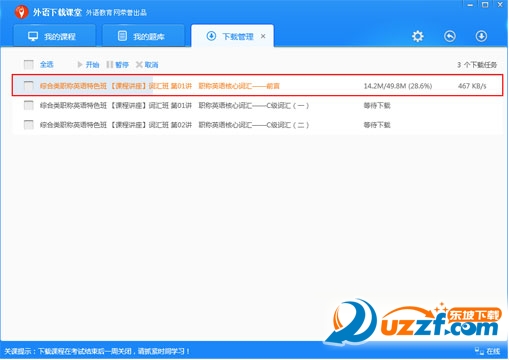The image size is (509, 360).
Task: Click the 14.2M/49.8M (28.6%) progress text
Action: point(398,86)
